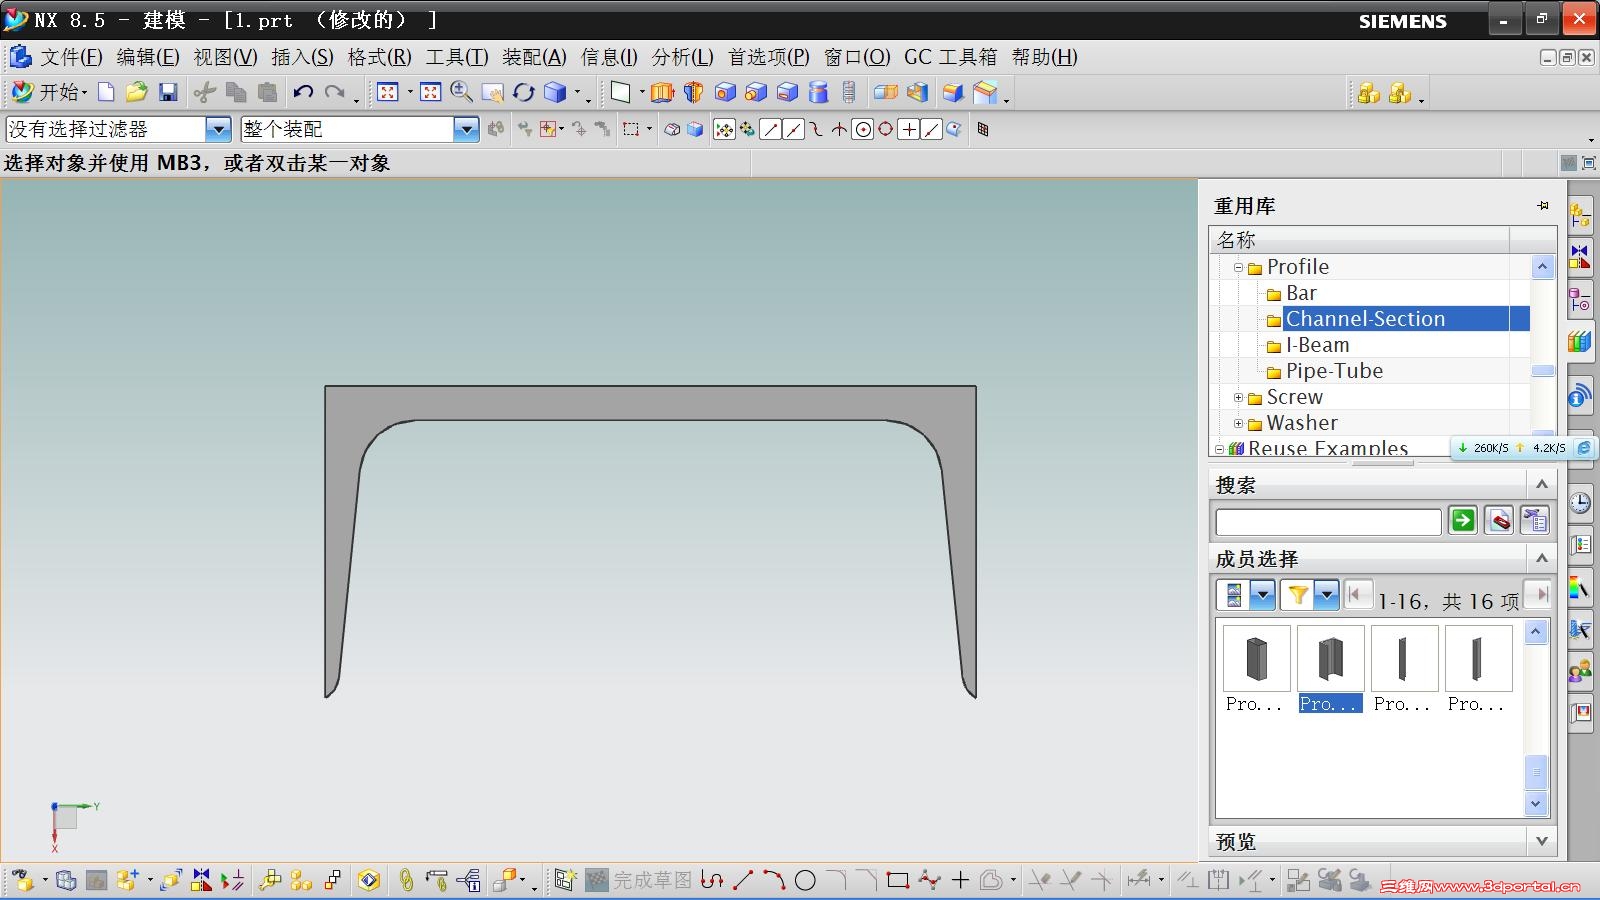Expand the Screw folder in tree

pos(1238,397)
